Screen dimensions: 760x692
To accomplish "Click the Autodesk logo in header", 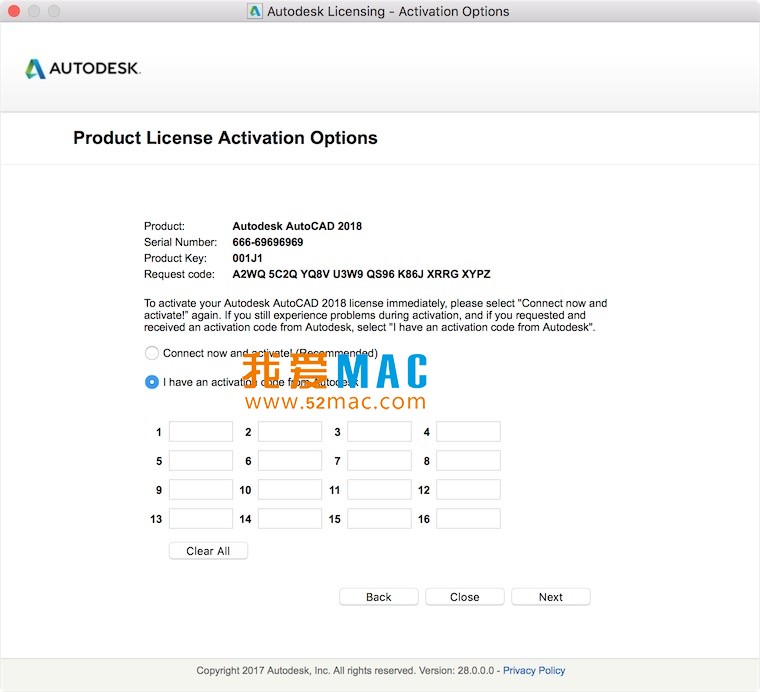I will pyautogui.click(x=83, y=69).
